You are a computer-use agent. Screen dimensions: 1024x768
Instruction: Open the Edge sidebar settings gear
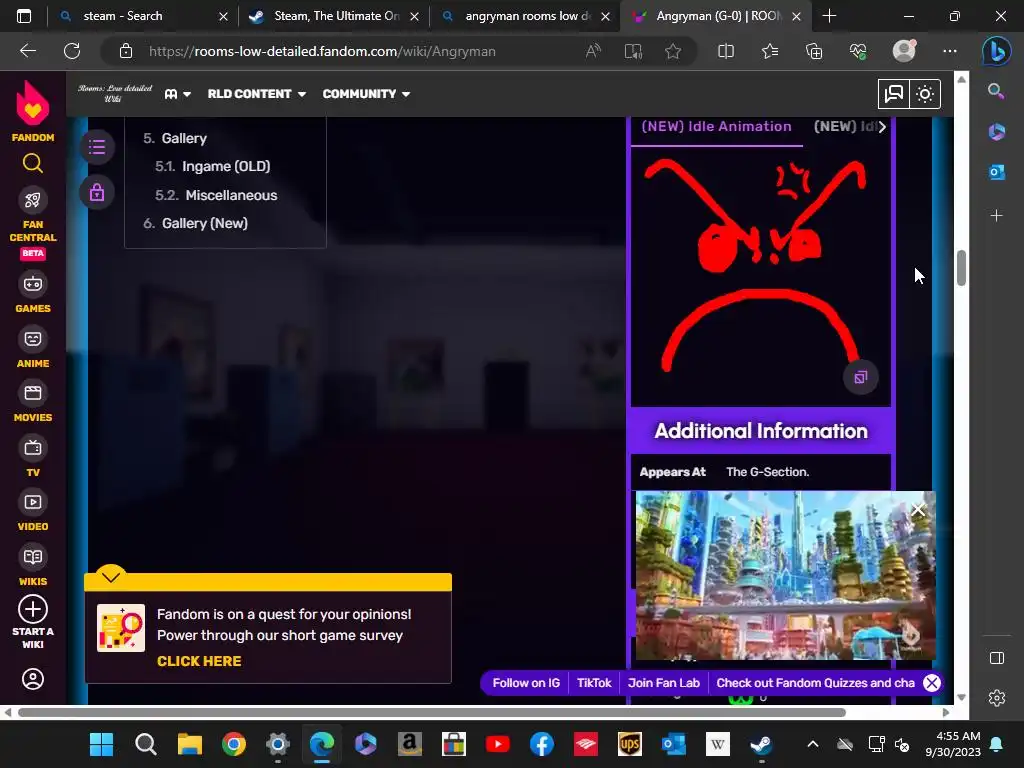pyautogui.click(x=997, y=698)
